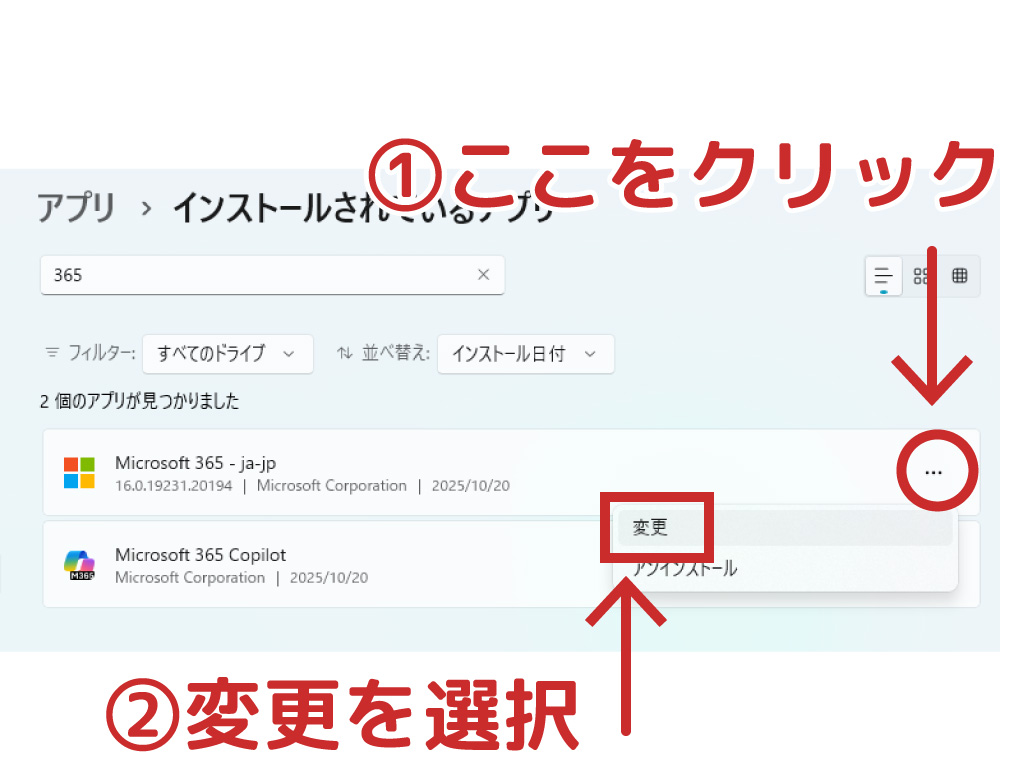The width and height of the screenshot is (1011, 777).
Task: Switch to grid view layout icon
Action: coord(921,276)
